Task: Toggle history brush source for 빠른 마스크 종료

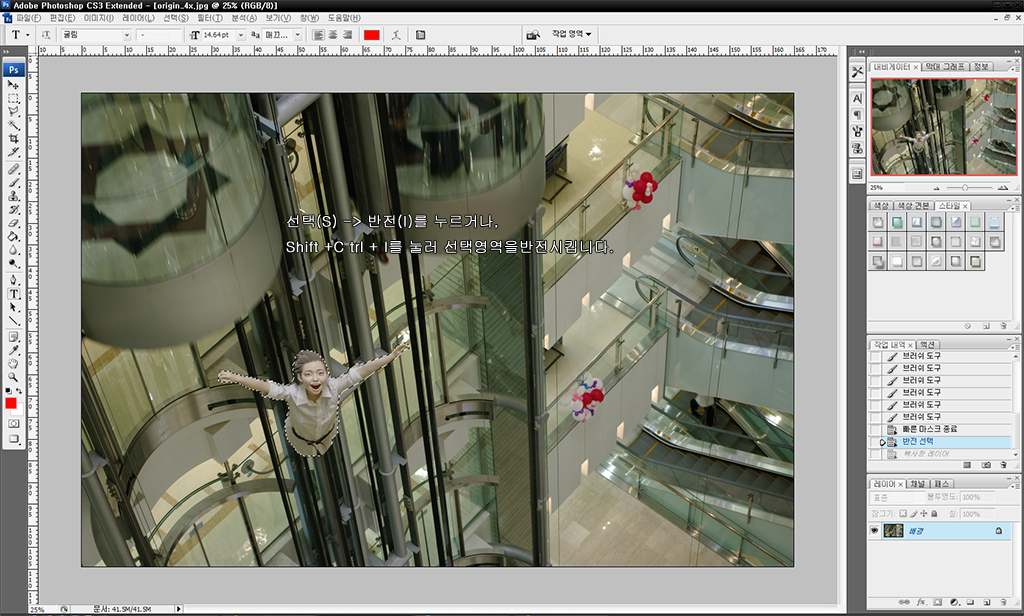Action: (875, 430)
